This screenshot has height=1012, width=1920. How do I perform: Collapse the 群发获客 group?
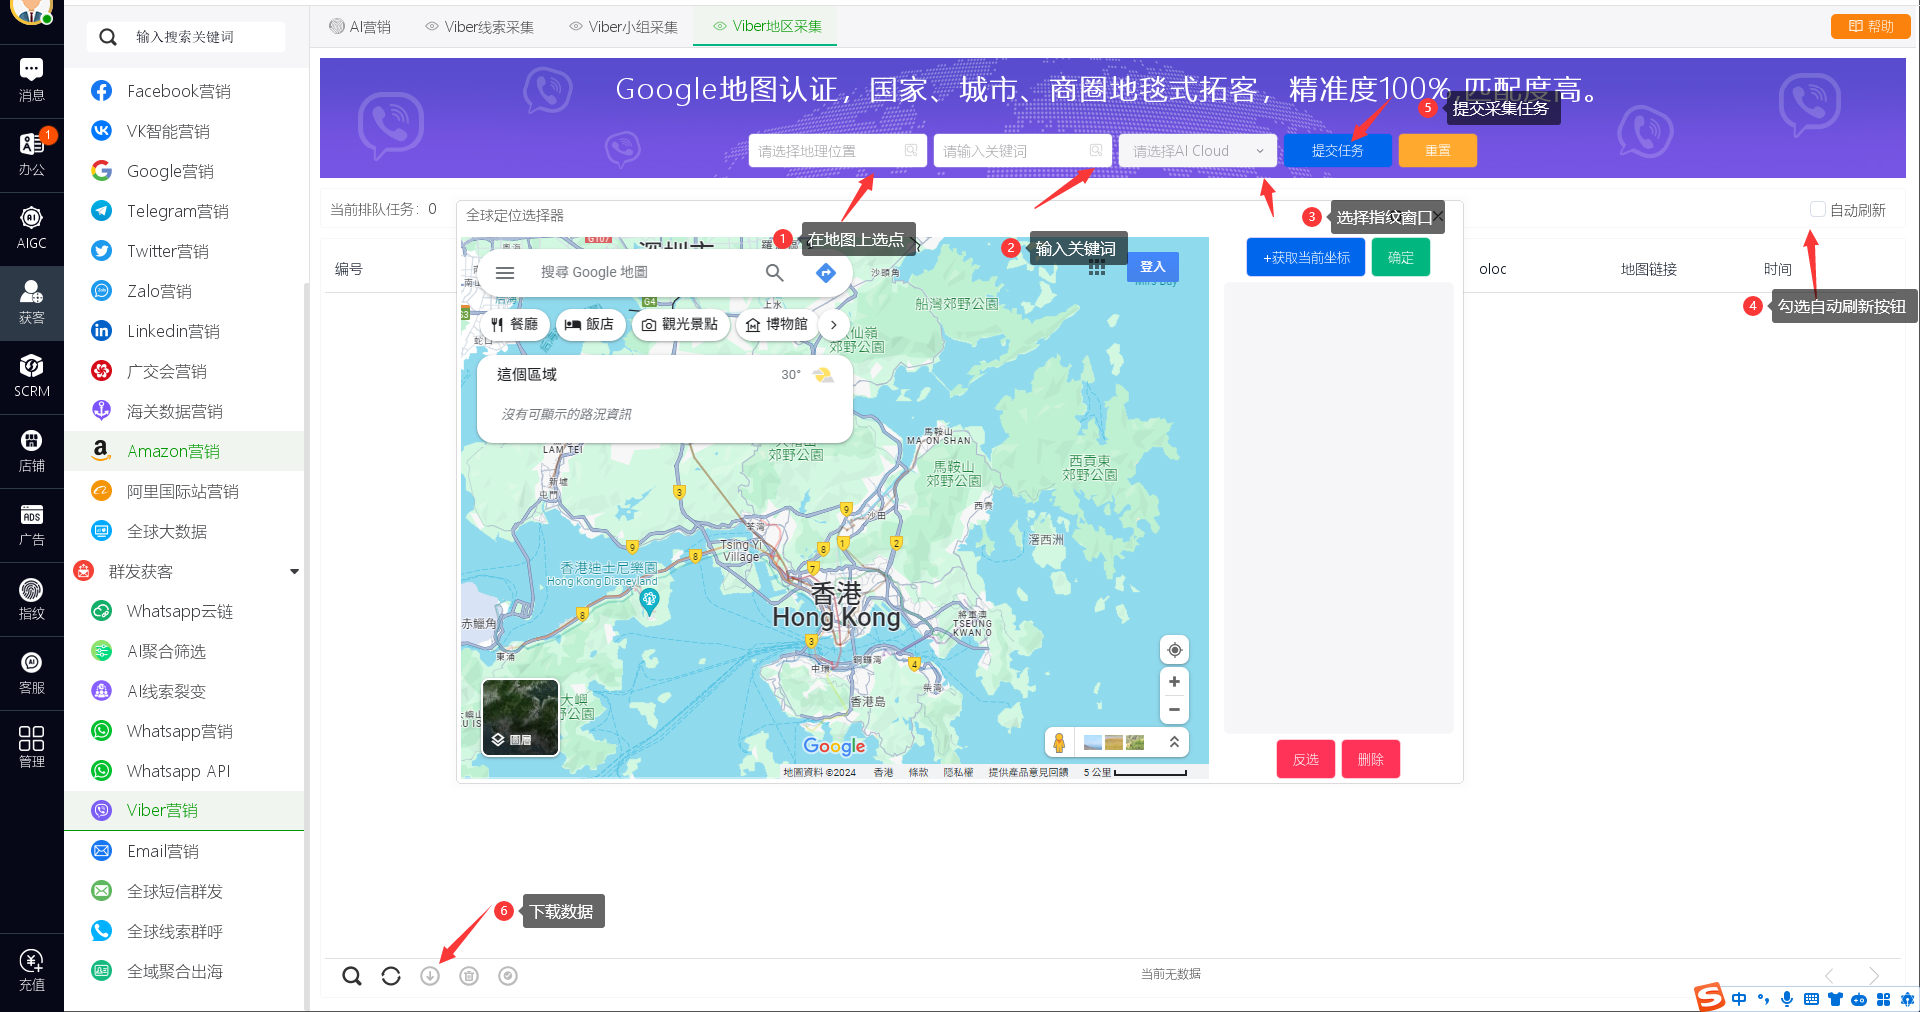click(294, 572)
